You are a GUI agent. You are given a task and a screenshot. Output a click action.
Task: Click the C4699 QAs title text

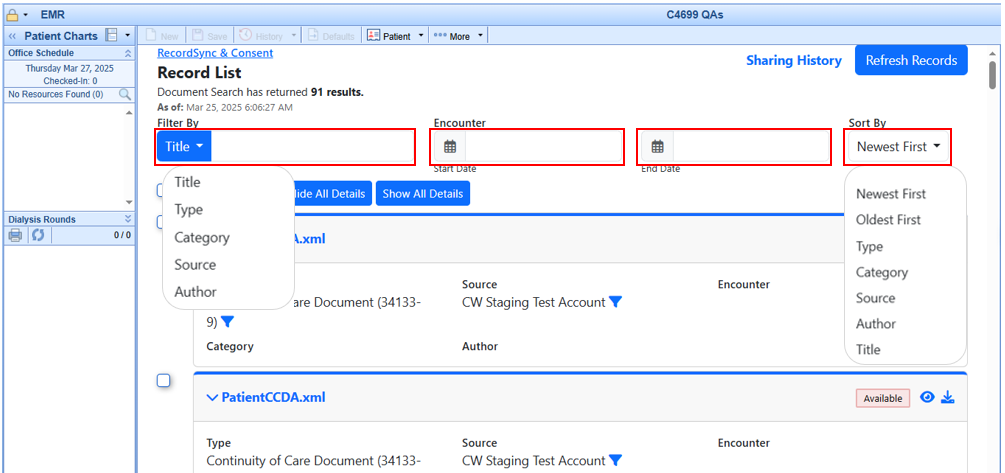click(x=695, y=14)
